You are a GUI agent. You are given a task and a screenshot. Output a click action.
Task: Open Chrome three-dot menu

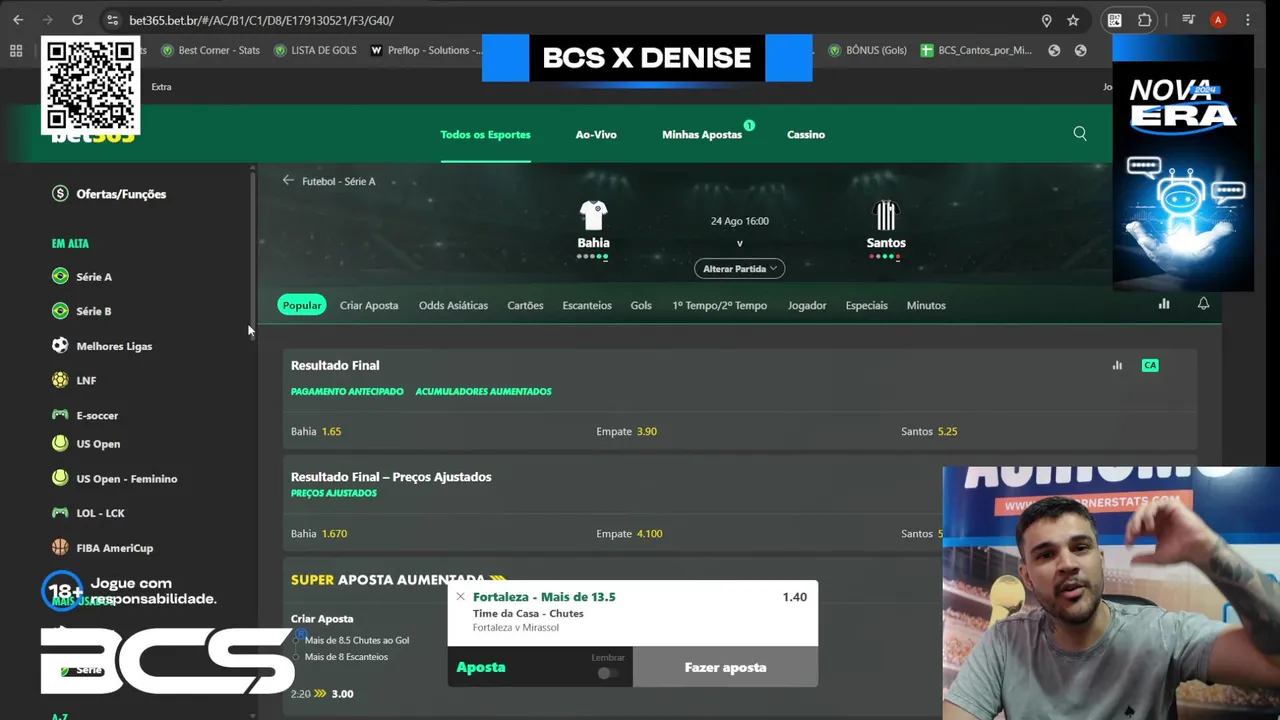pos(1248,20)
